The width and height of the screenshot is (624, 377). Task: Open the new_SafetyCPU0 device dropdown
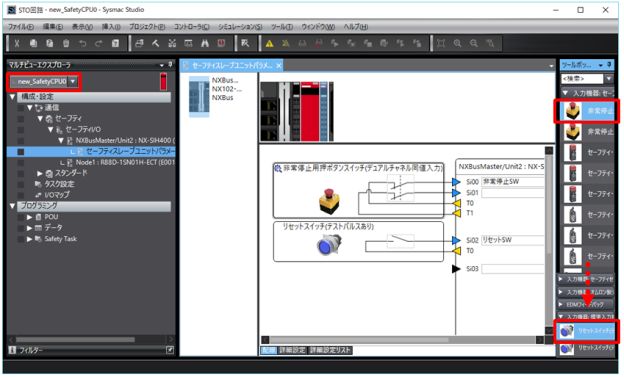[x=73, y=82]
